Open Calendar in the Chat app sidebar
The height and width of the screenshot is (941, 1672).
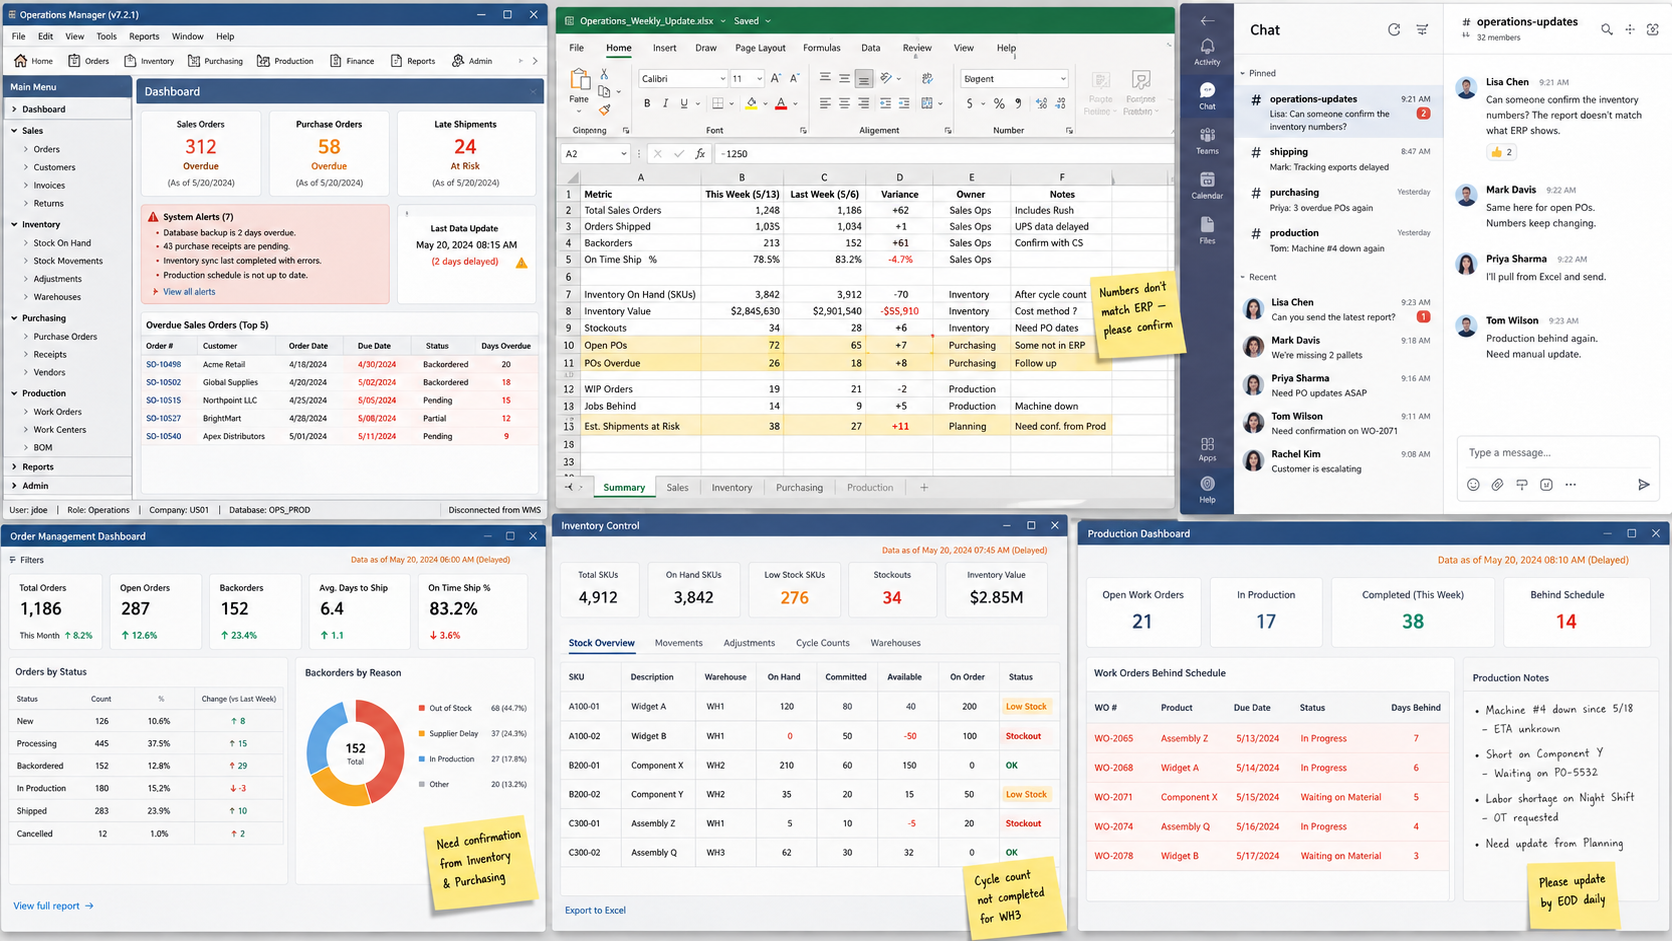1207,185
